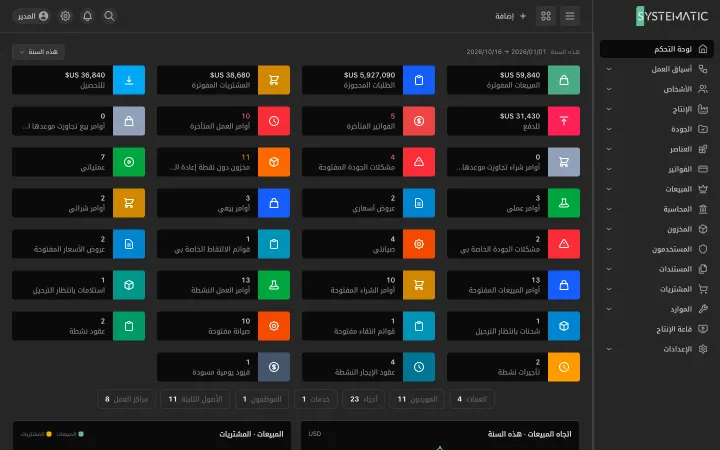The width and height of the screenshot is (720, 450).
Task: Click the green clipboard icon of عقود نشطة
Action: coord(129,326)
